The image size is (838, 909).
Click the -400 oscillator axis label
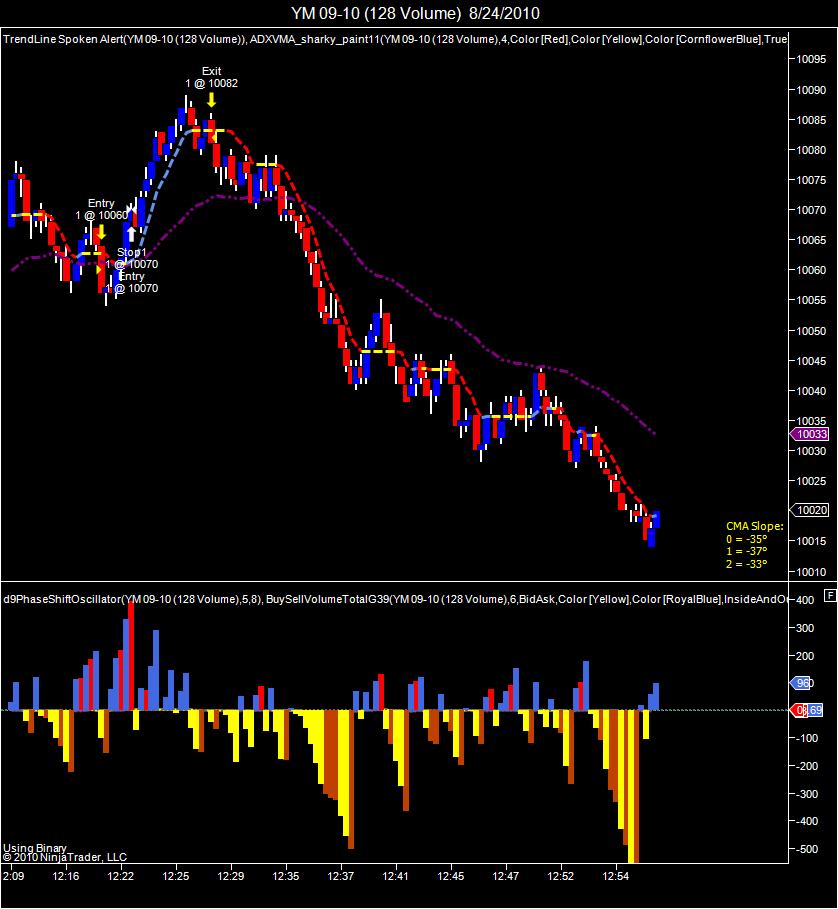(x=805, y=821)
